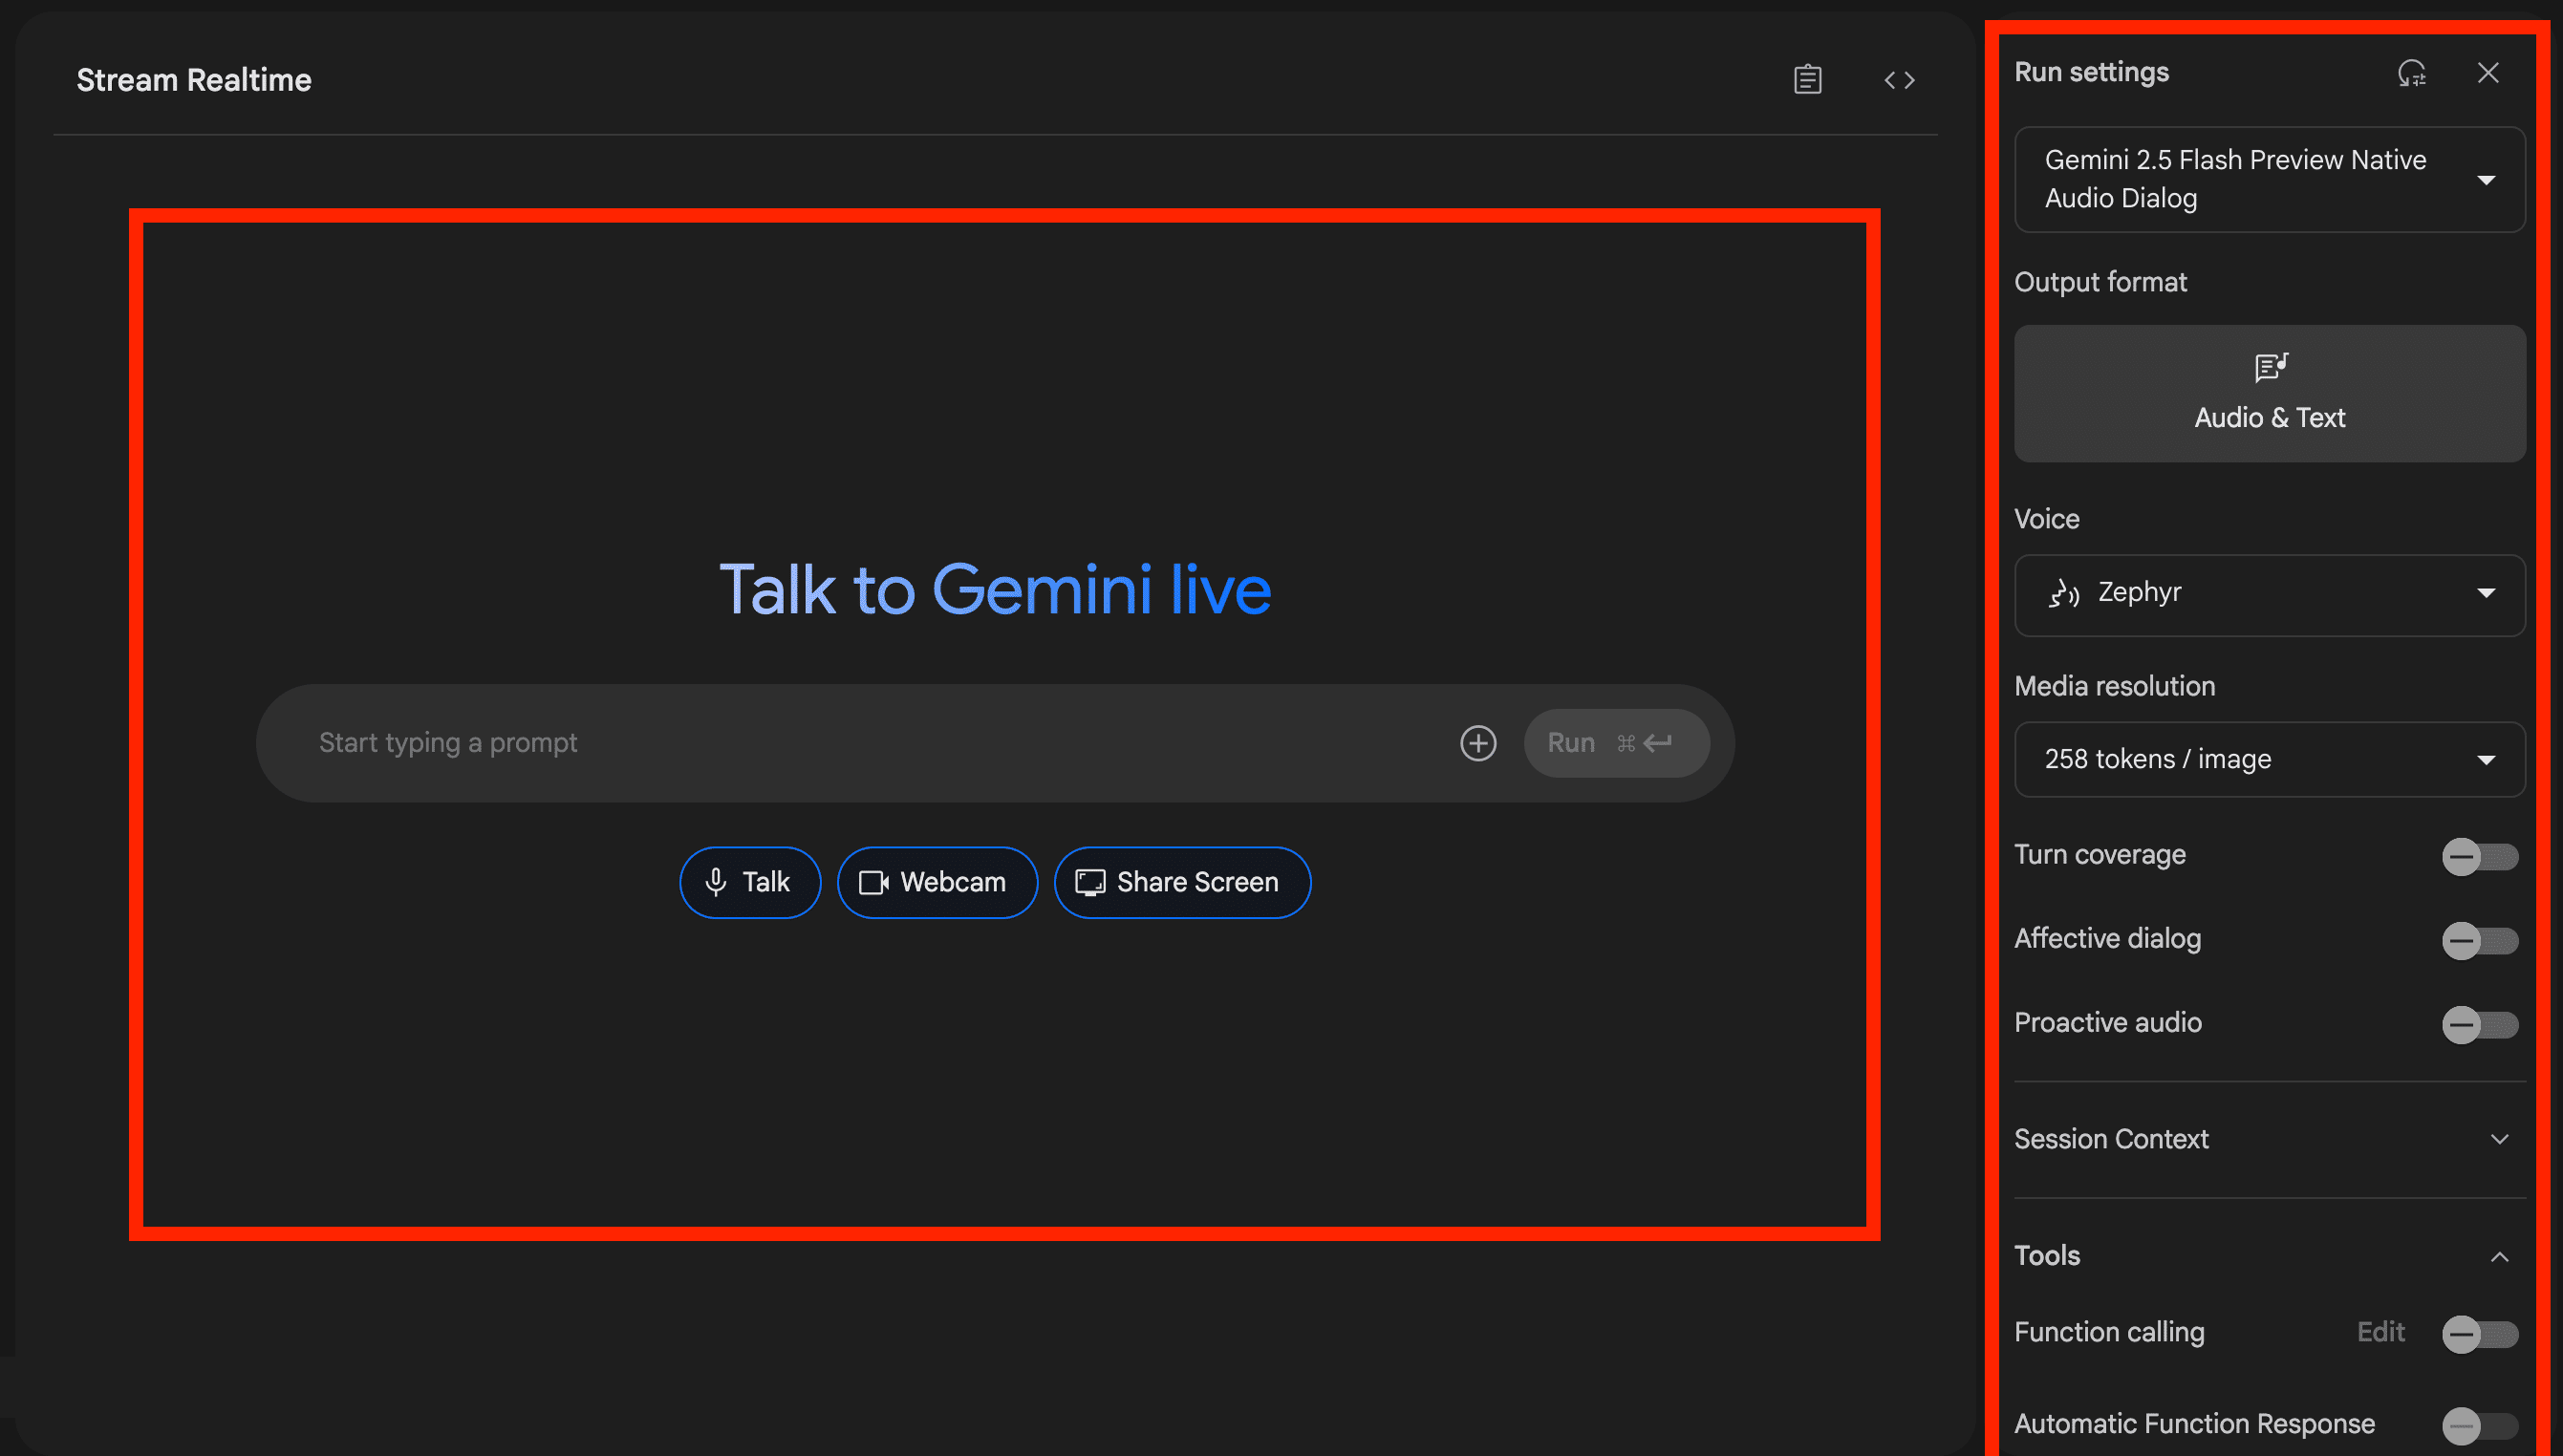
Task: Enable Function calling toggle
Action: [2479, 1333]
